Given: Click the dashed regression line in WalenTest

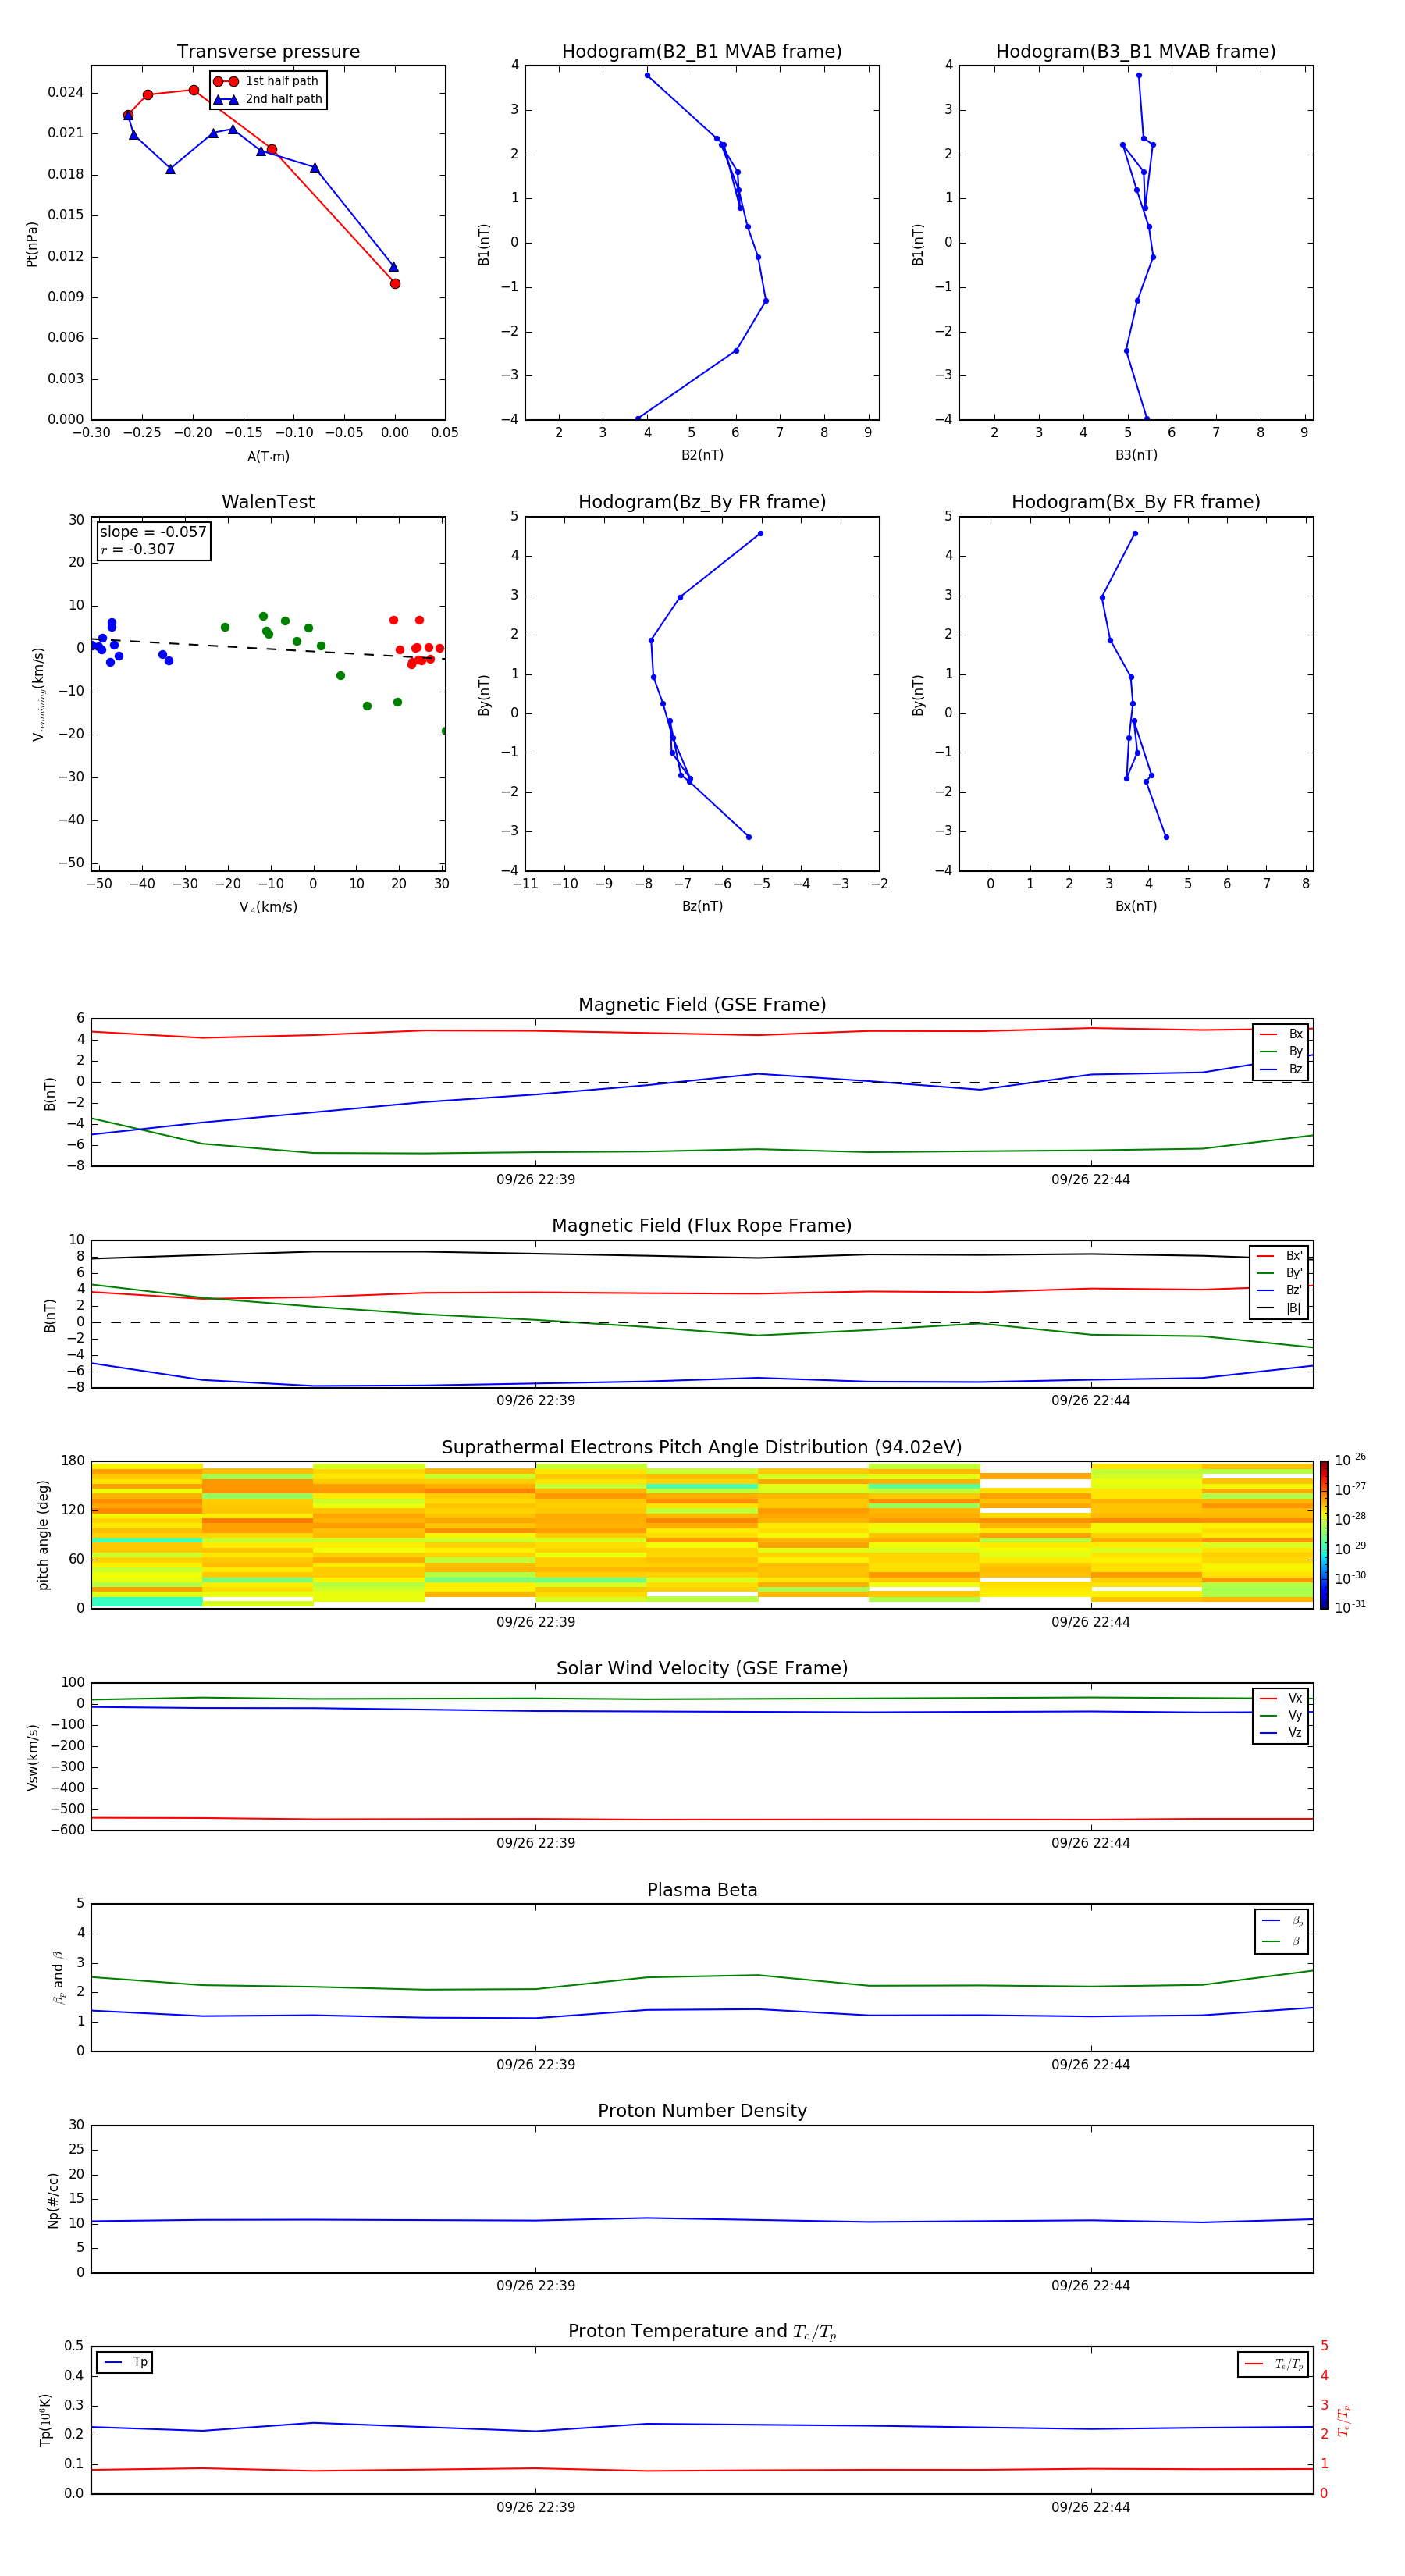Looking at the screenshot, I should click(x=268, y=648).
